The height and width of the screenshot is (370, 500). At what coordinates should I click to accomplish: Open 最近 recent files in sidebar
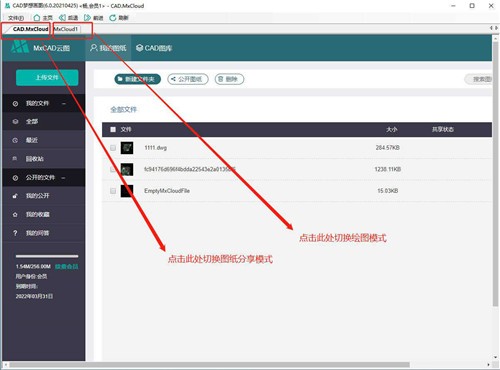point(43,140)
